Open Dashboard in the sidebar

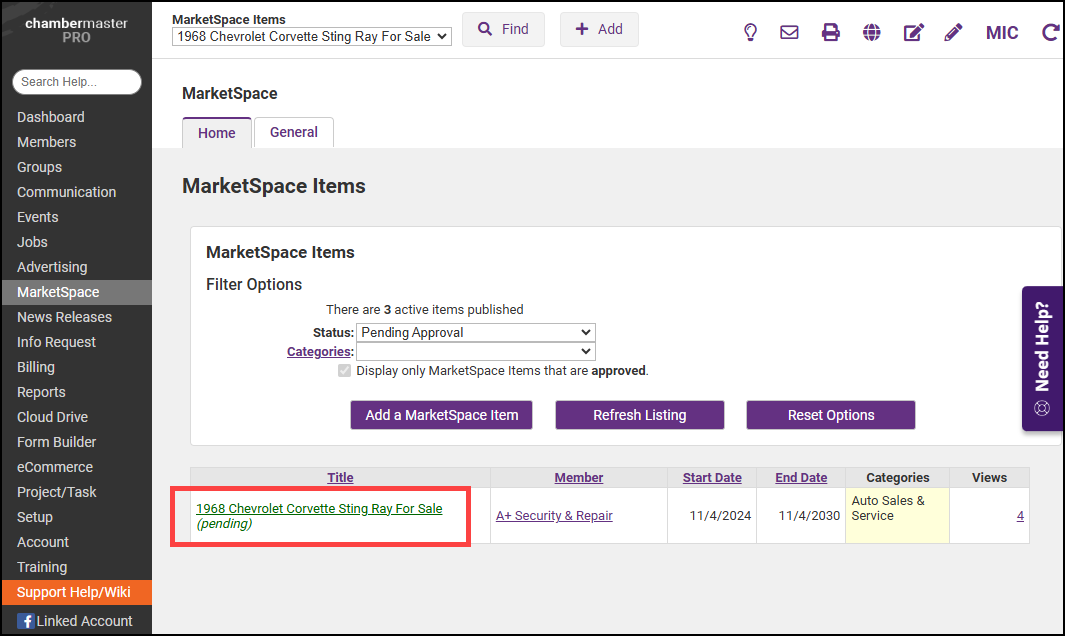click(x=51, y=117)
